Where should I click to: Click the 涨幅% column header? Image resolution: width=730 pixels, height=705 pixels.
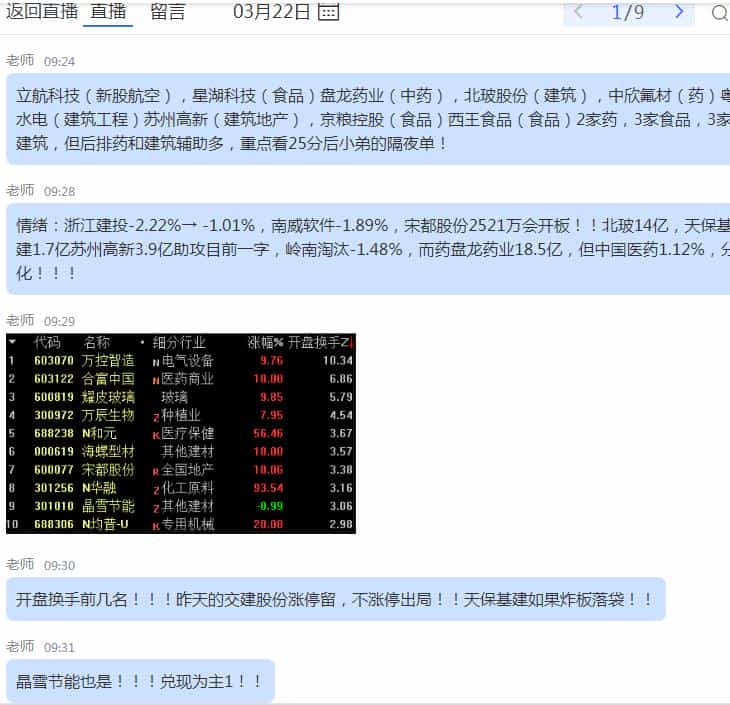point(265,343)
